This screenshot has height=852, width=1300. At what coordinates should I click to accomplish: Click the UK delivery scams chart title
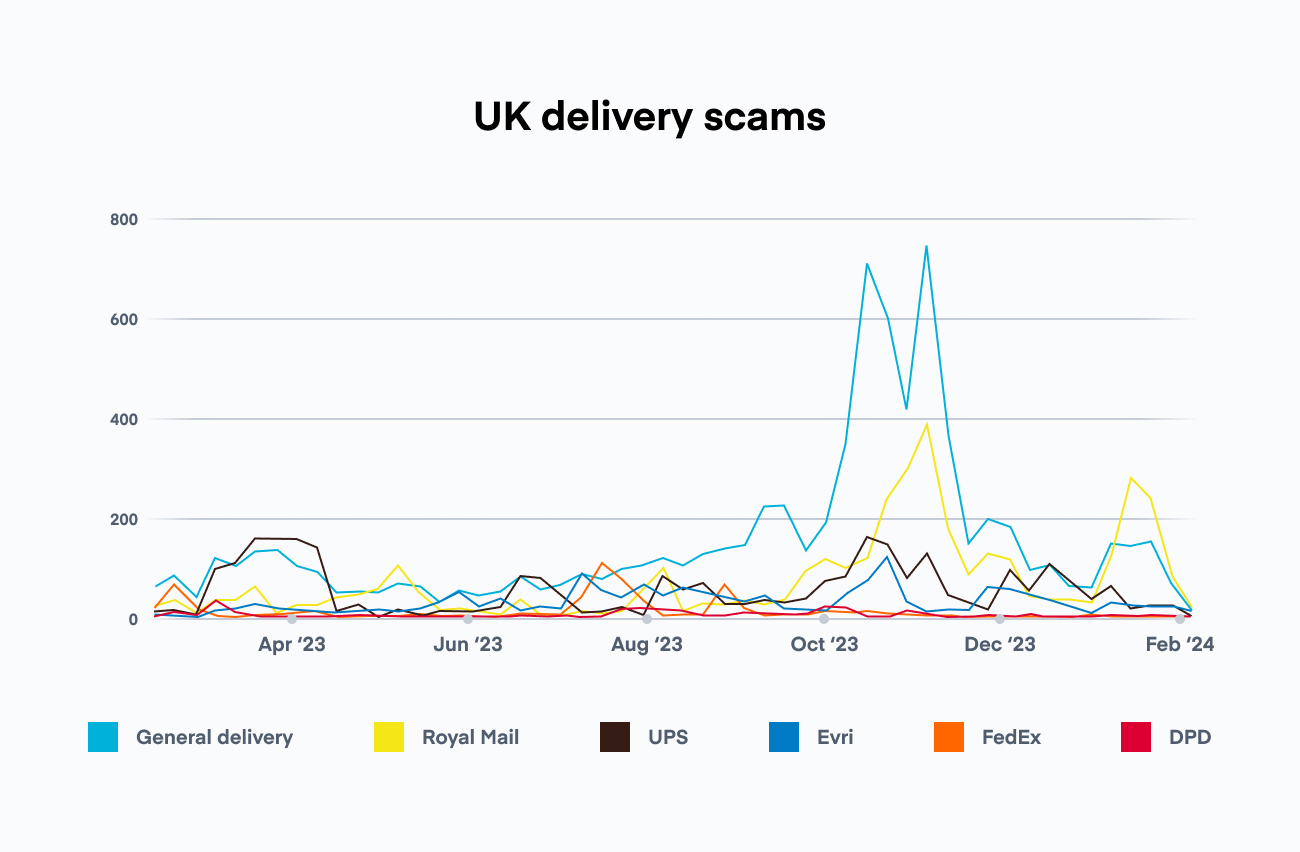point(650,118)
